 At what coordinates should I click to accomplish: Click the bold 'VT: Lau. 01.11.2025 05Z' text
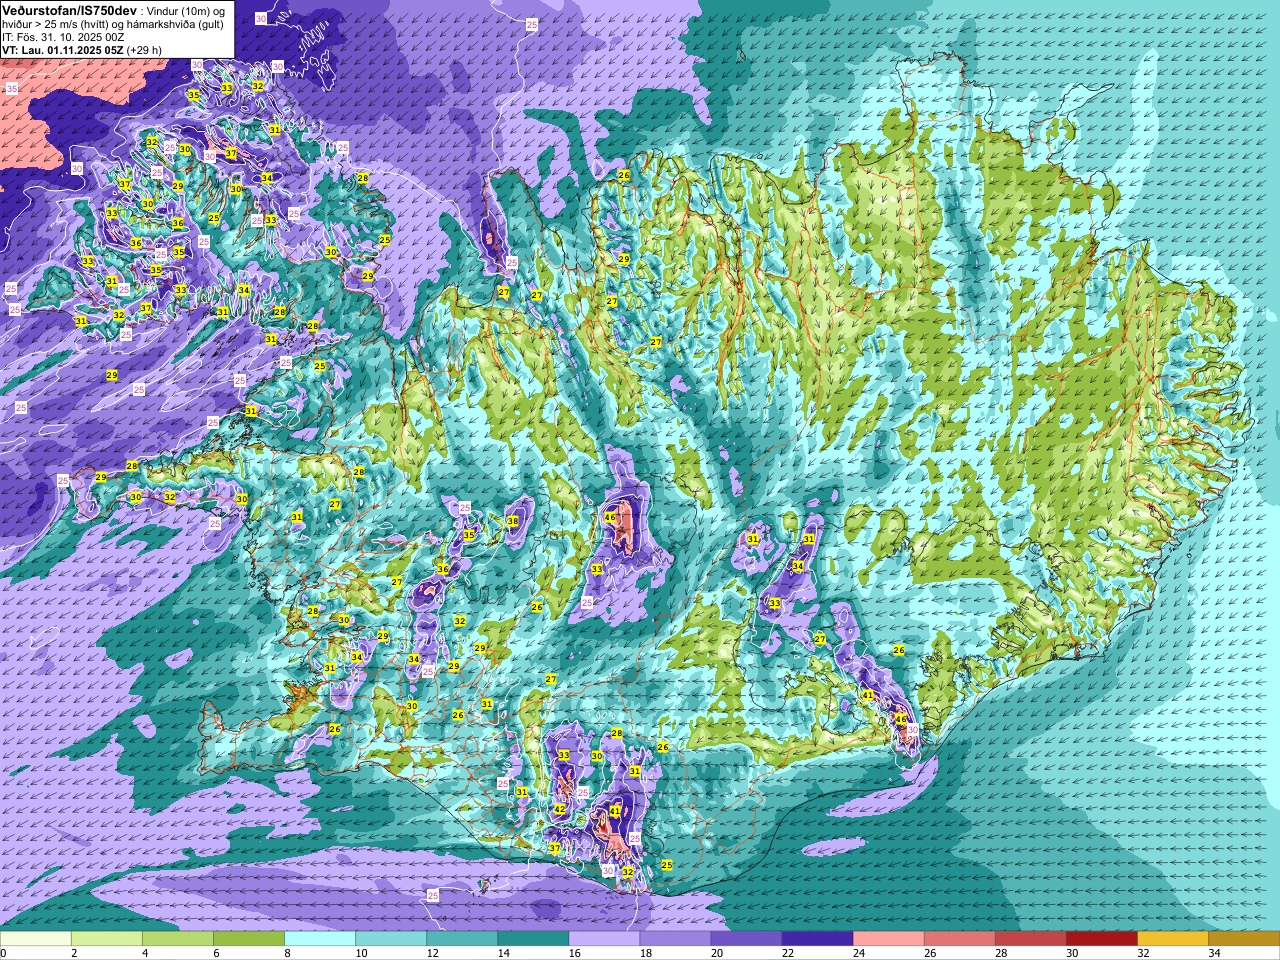coord(62,49)
